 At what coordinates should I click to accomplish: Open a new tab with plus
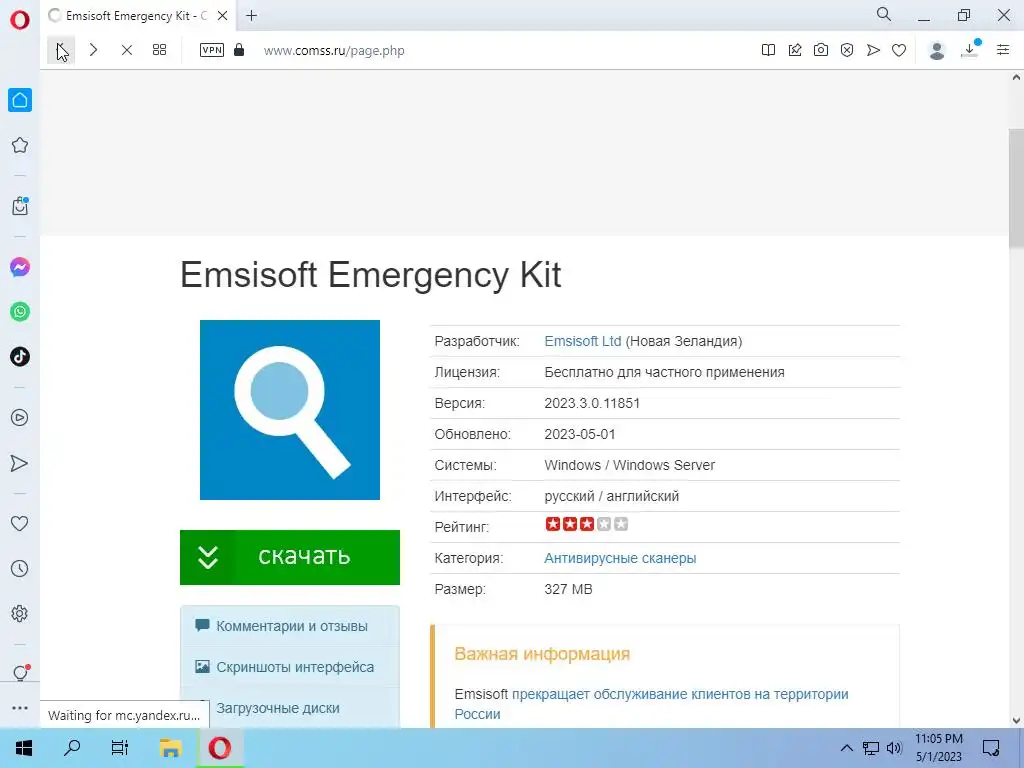[251, 16]
